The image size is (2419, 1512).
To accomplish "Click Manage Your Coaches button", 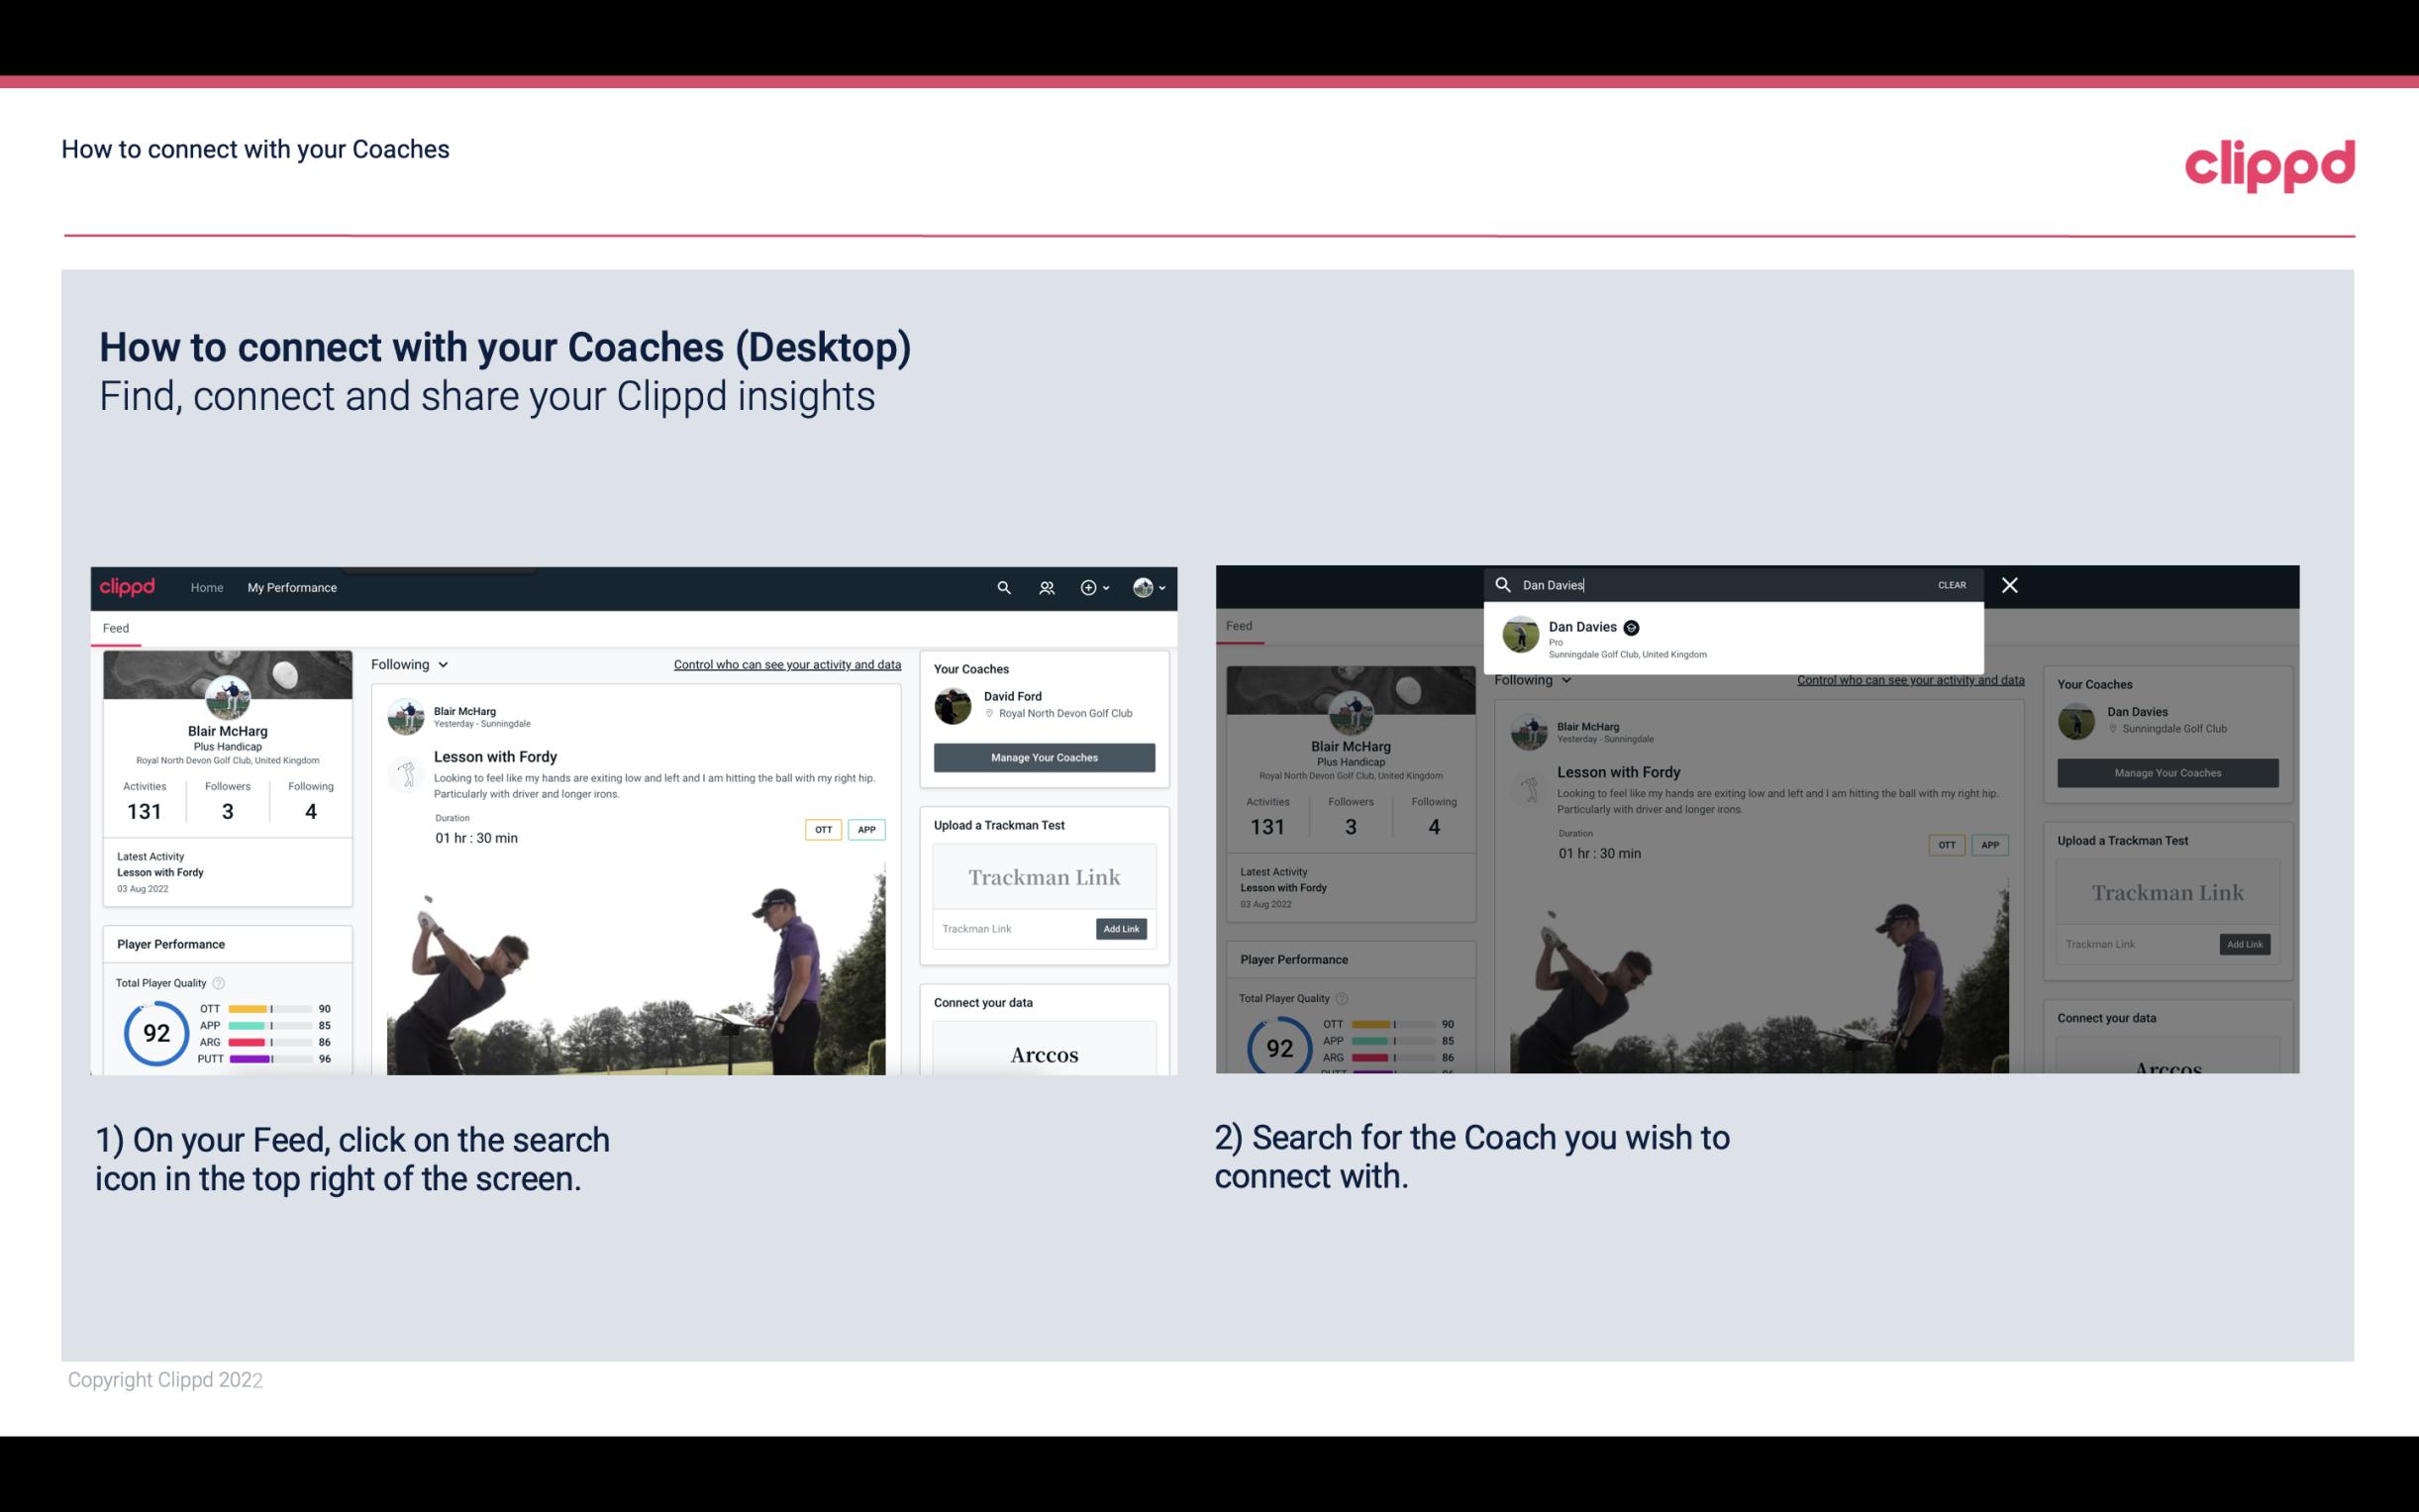I will tap(1042, 756).
